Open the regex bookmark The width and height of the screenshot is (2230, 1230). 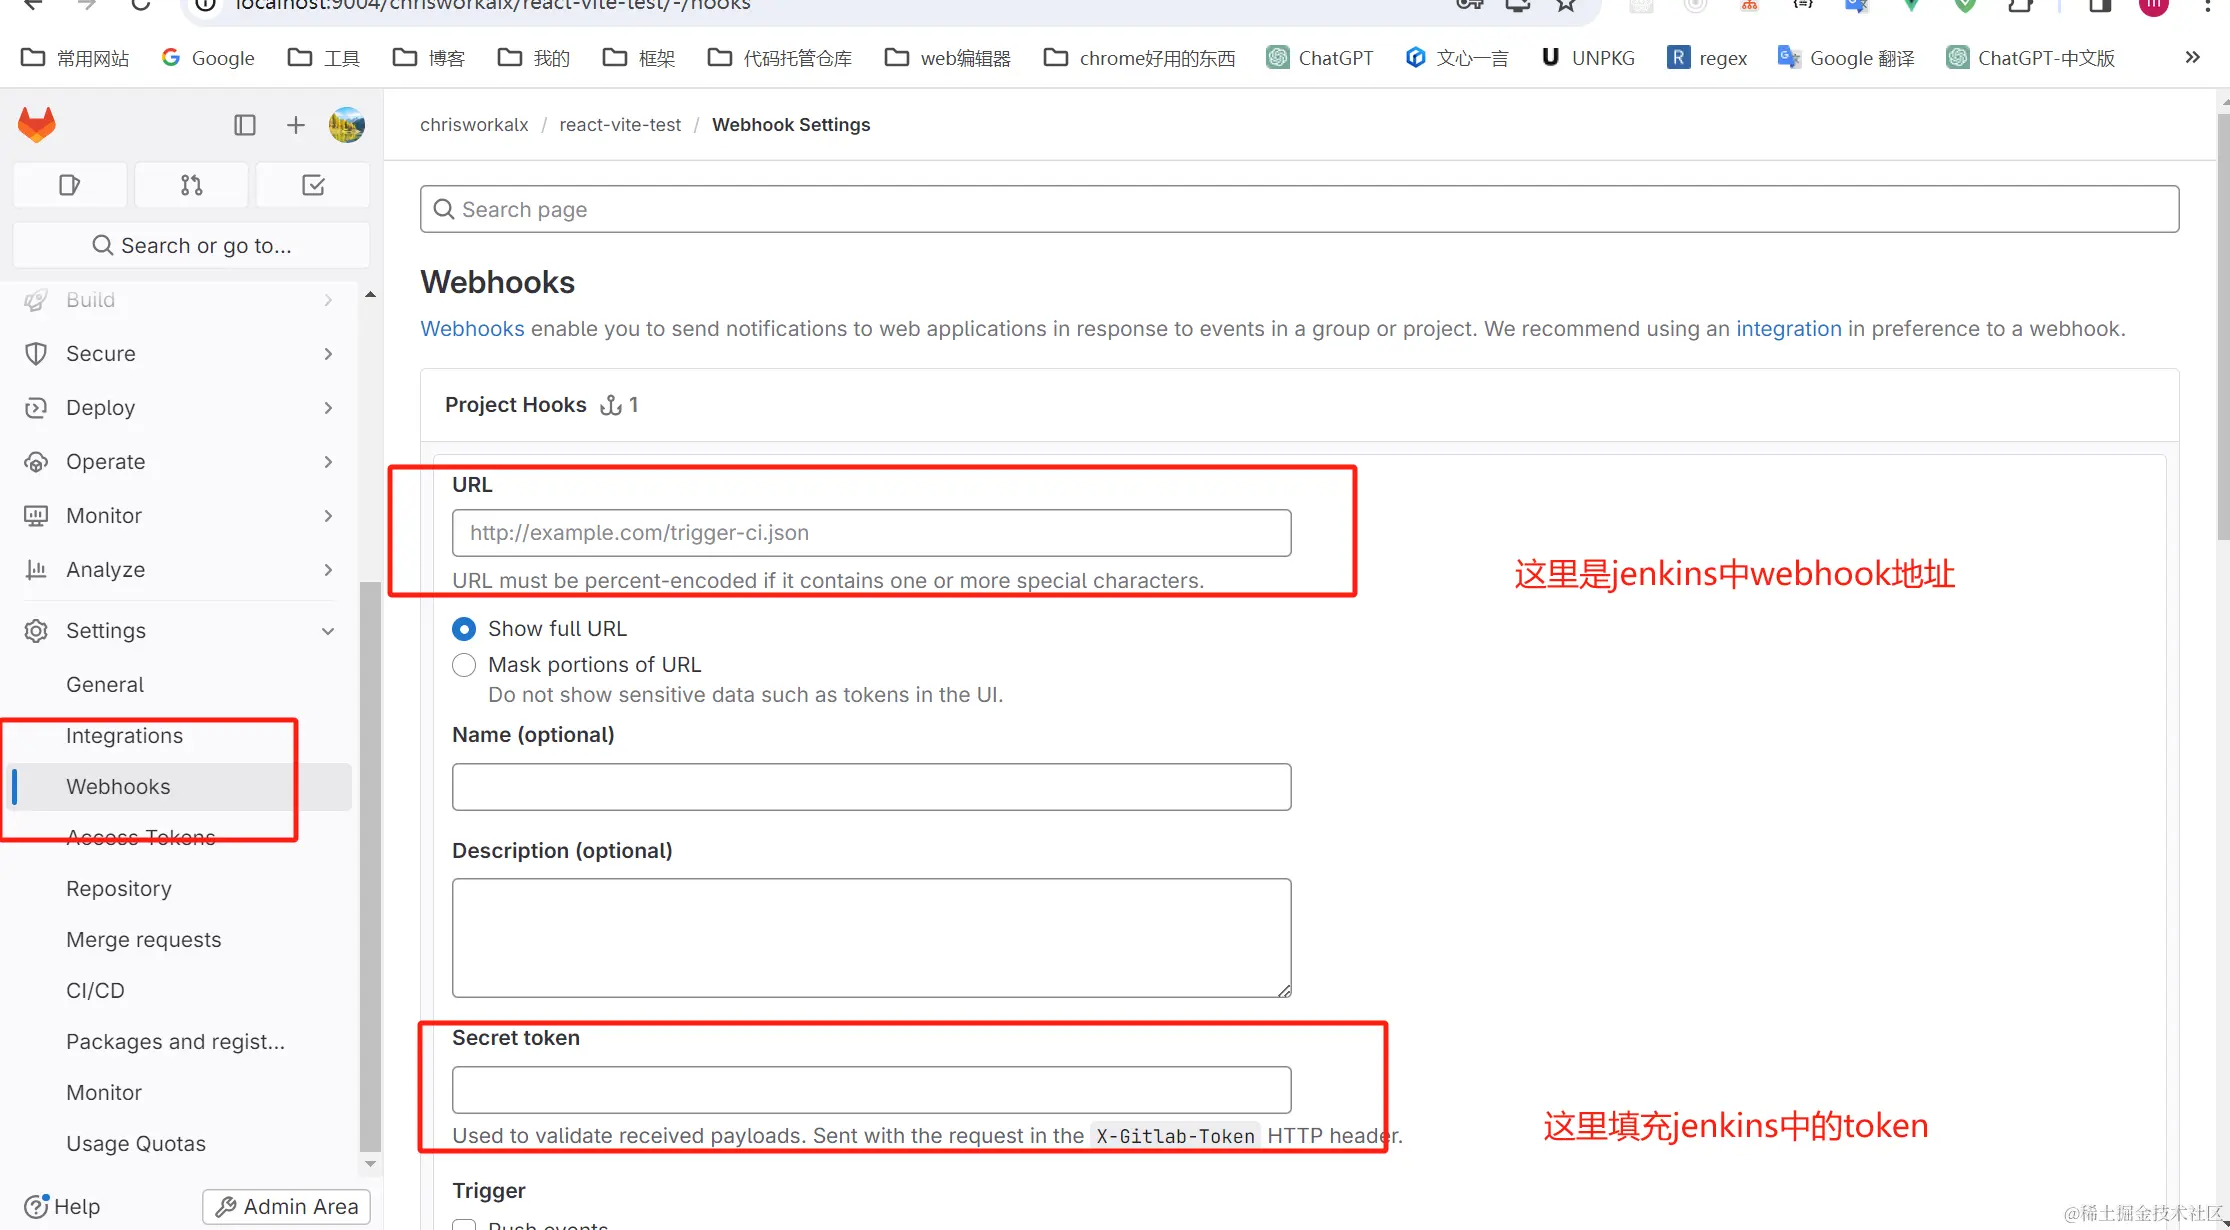tap(1708, 58)
